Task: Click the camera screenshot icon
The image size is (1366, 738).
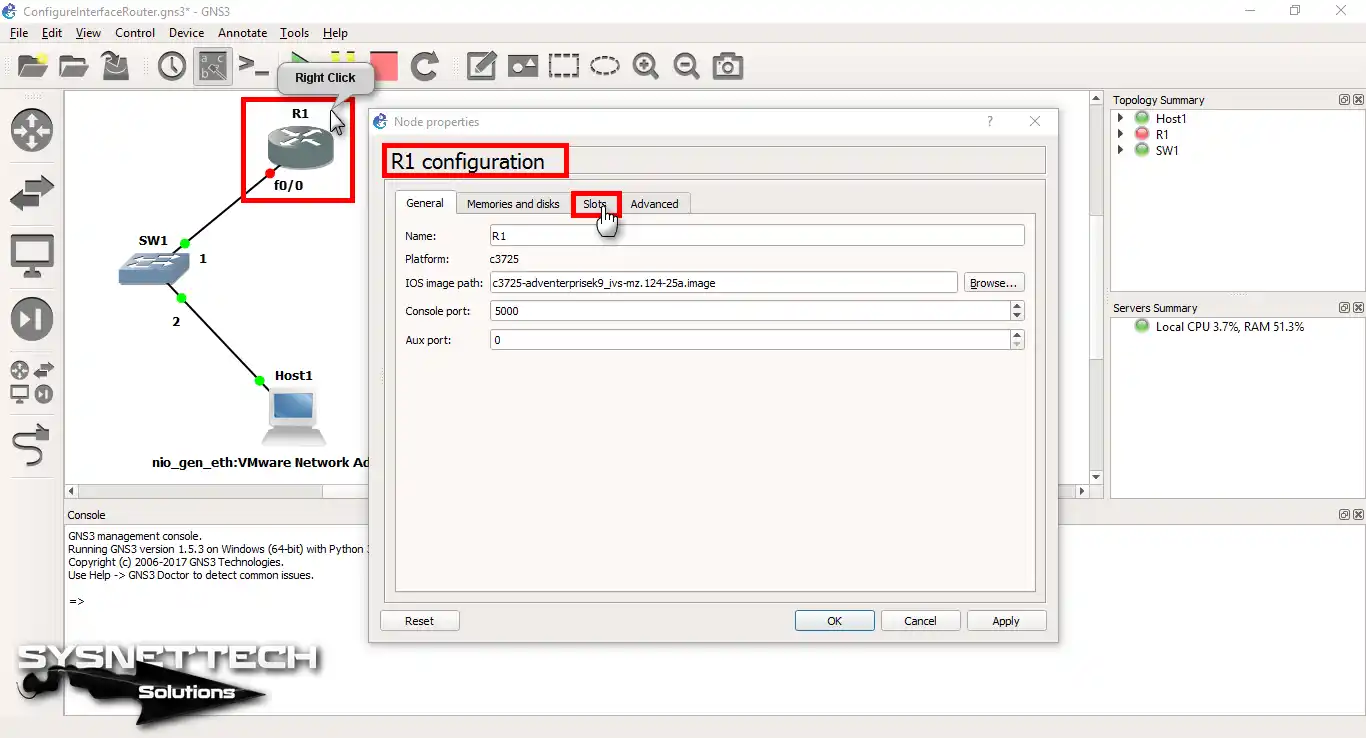Action: [x=728, y=67]
